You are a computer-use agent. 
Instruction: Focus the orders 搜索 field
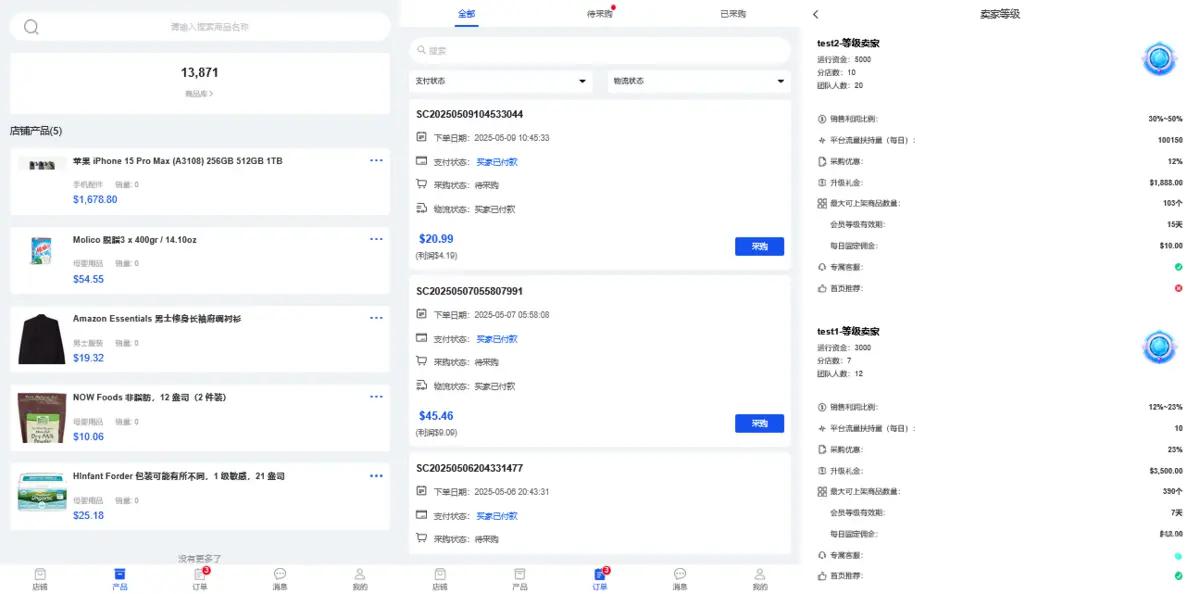600,50
